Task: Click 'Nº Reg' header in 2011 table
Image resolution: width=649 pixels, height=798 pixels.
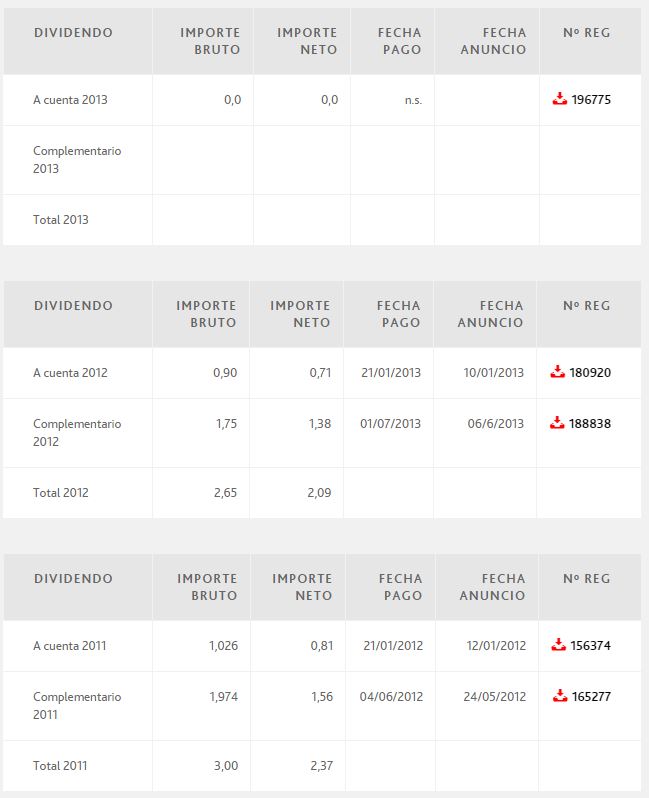Action: coord(586,579)
